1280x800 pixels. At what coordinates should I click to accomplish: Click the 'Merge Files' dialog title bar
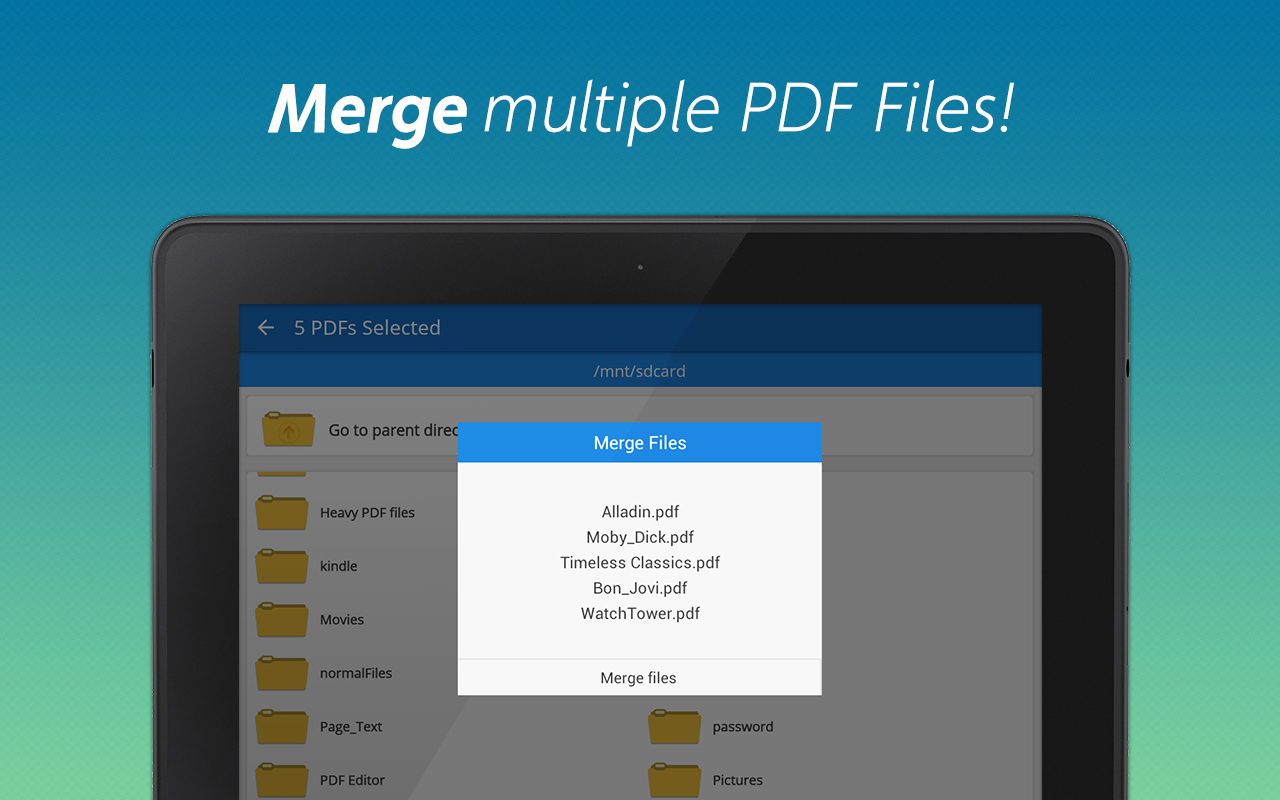pyautogui.click(x=639, y=442)
